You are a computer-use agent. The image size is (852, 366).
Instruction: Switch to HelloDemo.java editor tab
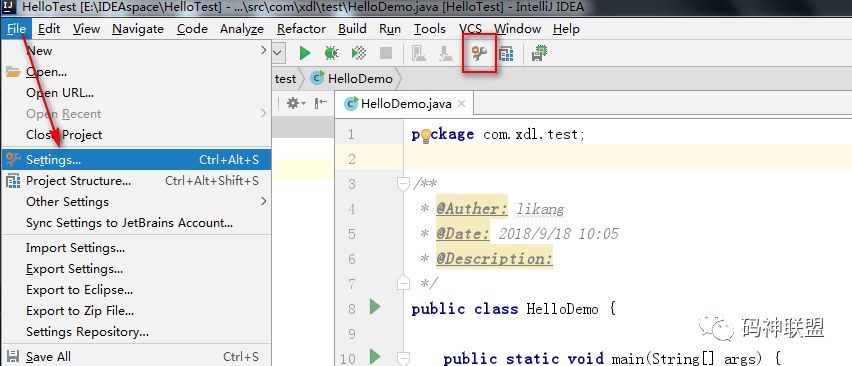pyautogui.click(x=405, y=103)
